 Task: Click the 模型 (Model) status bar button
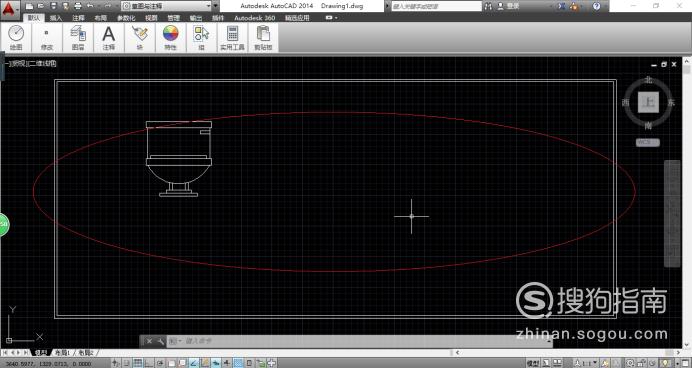coord(533,363)
